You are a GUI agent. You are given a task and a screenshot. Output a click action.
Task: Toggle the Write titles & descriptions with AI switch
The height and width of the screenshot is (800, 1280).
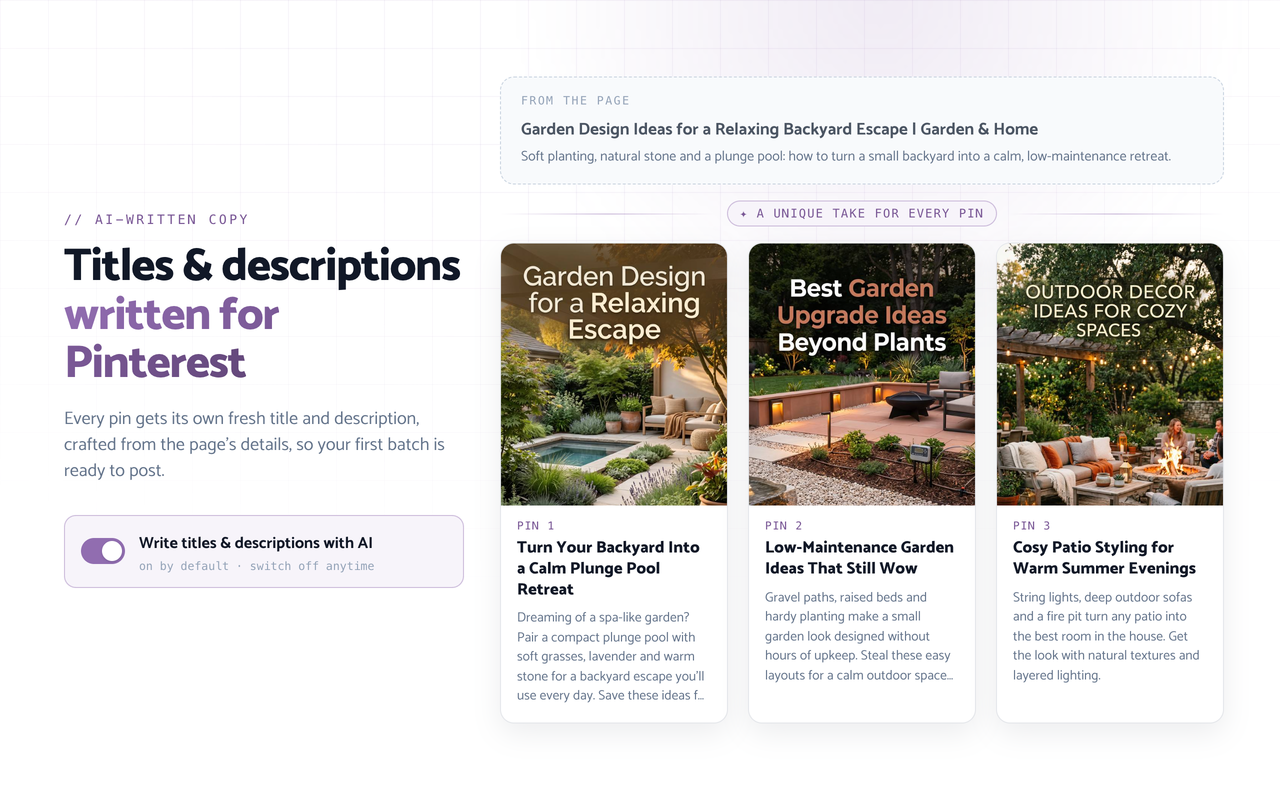coord(103,551)
